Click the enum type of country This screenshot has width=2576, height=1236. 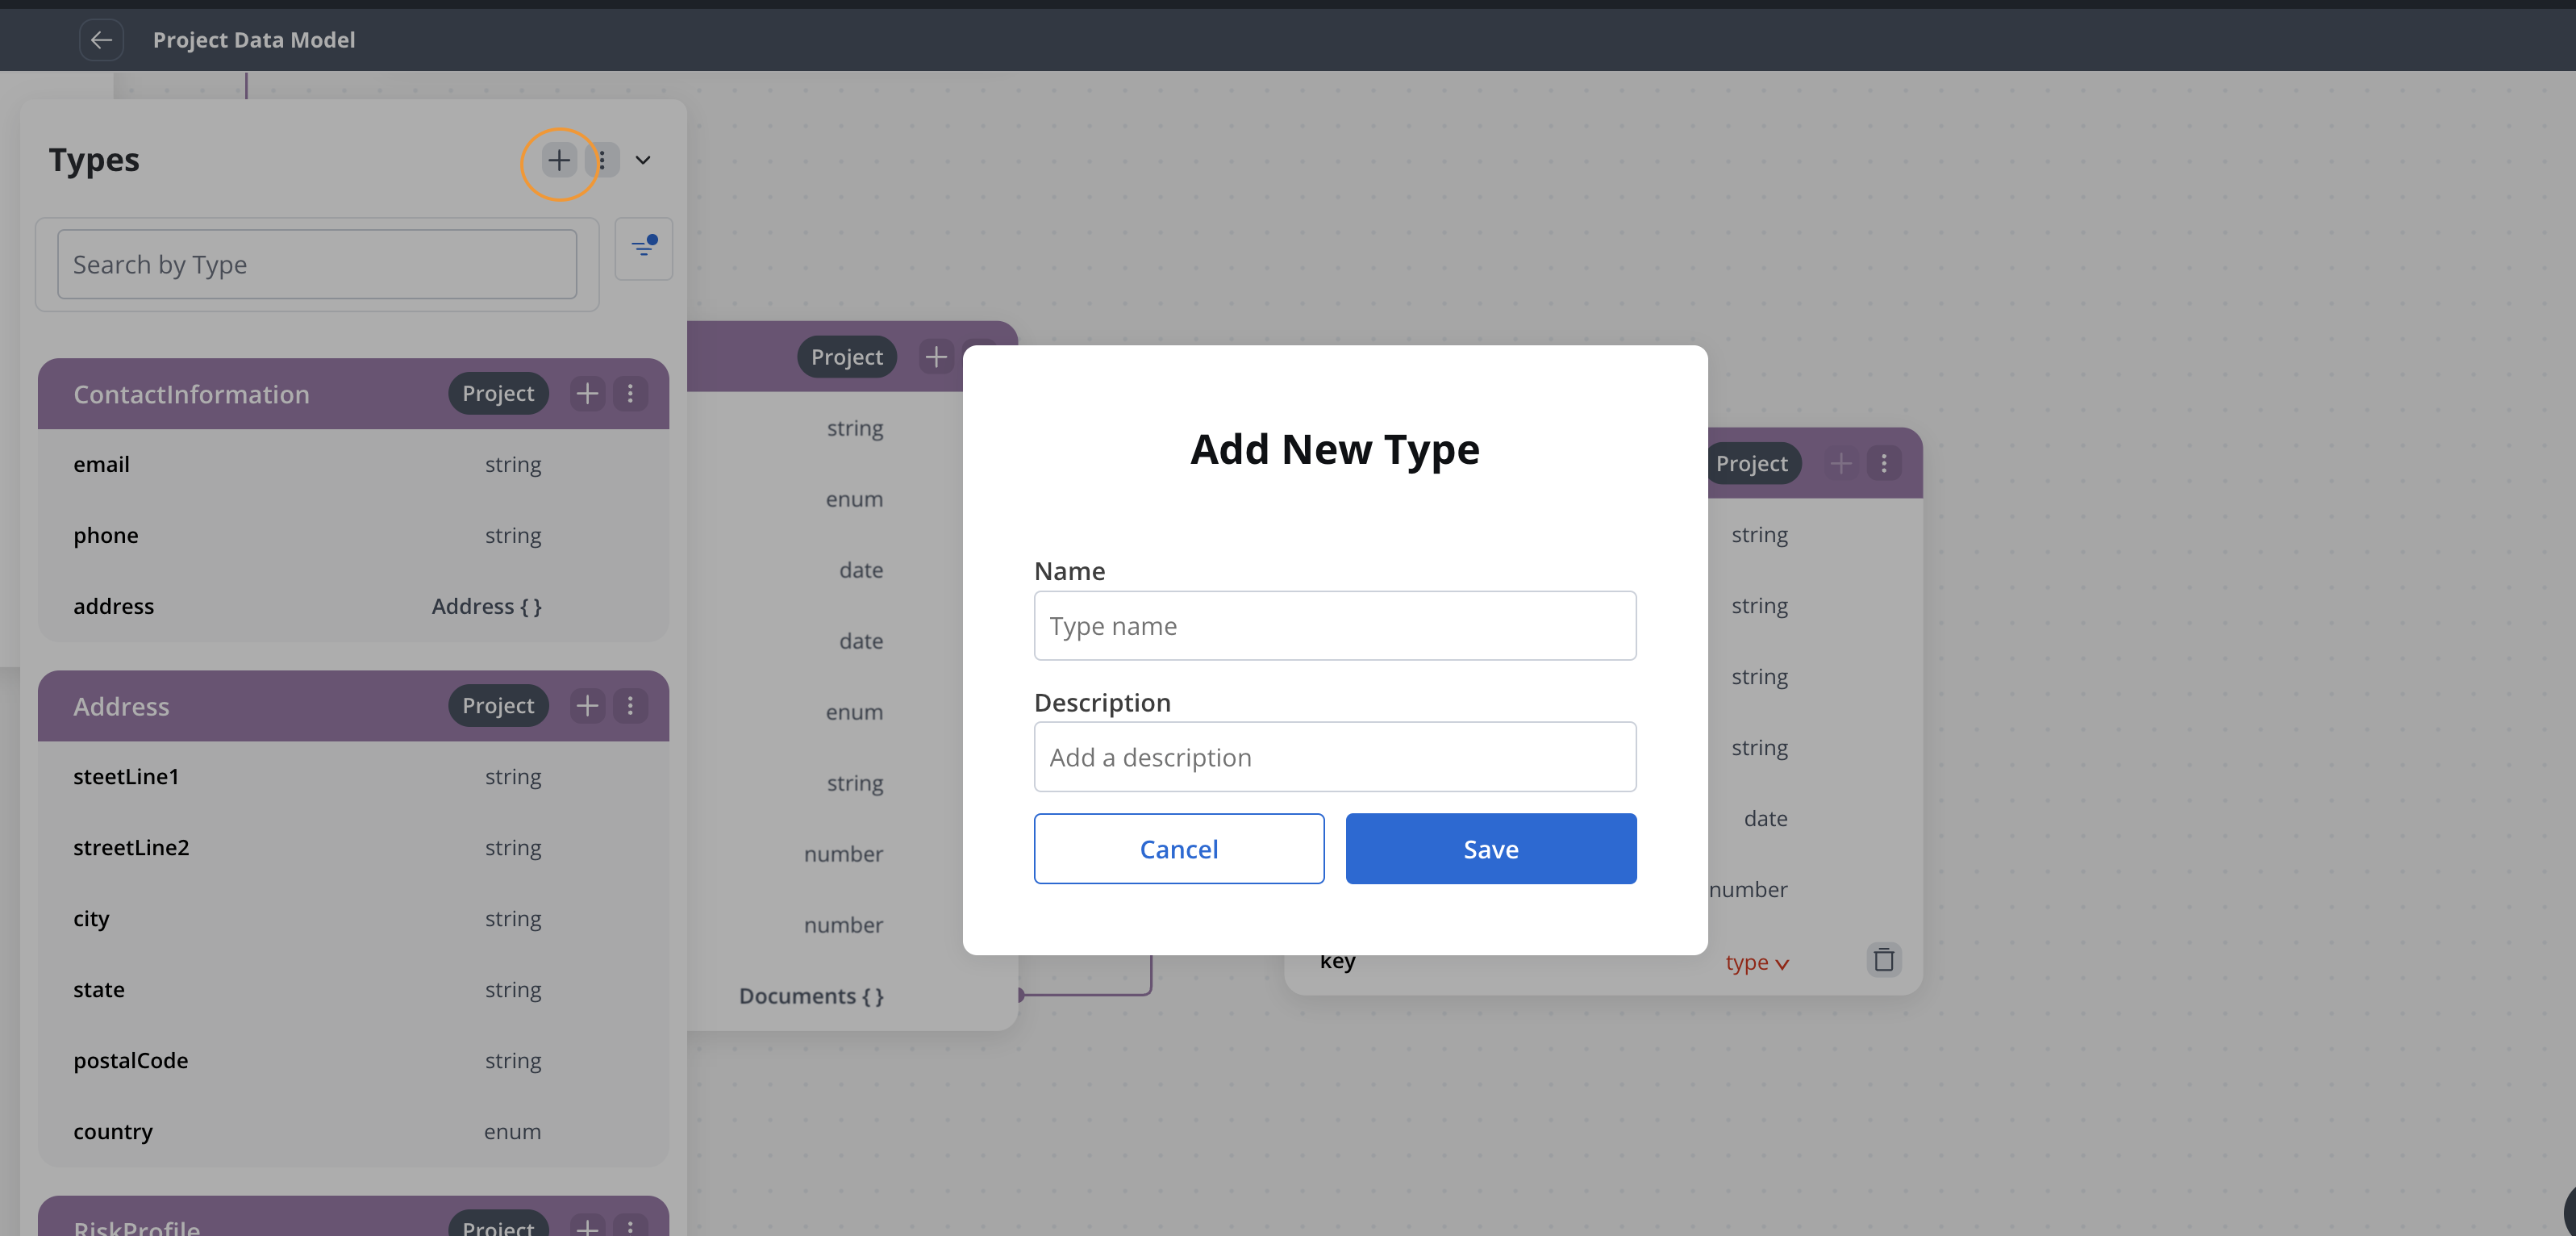point(512,1132)
